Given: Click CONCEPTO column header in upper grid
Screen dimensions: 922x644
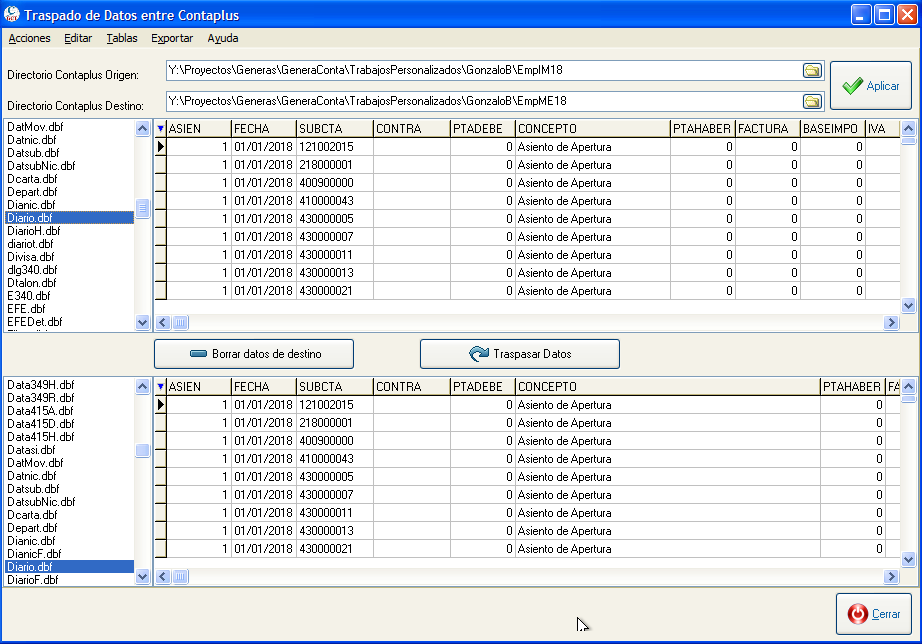Looking at the screenshot, I should [593, 129].
